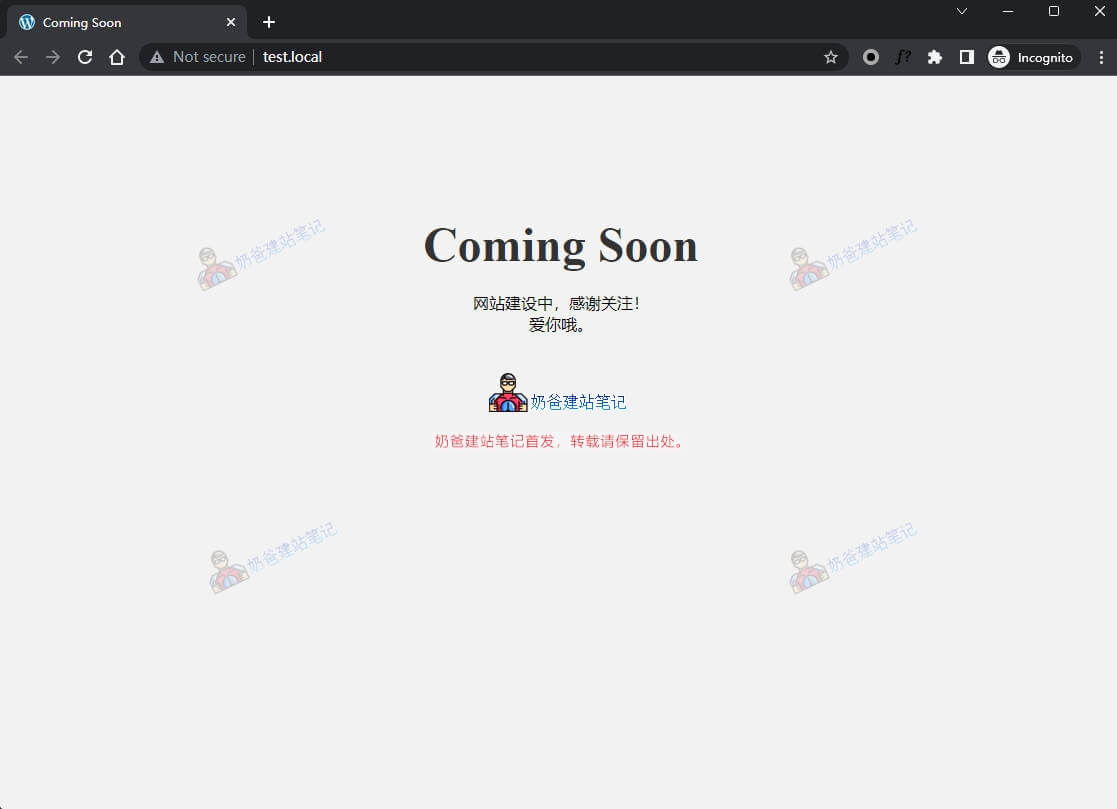This screenshot has height=809, width=1117.
Task: Select the Coming Soon tab
Action: pyautogui.click(x=120, y=21)
